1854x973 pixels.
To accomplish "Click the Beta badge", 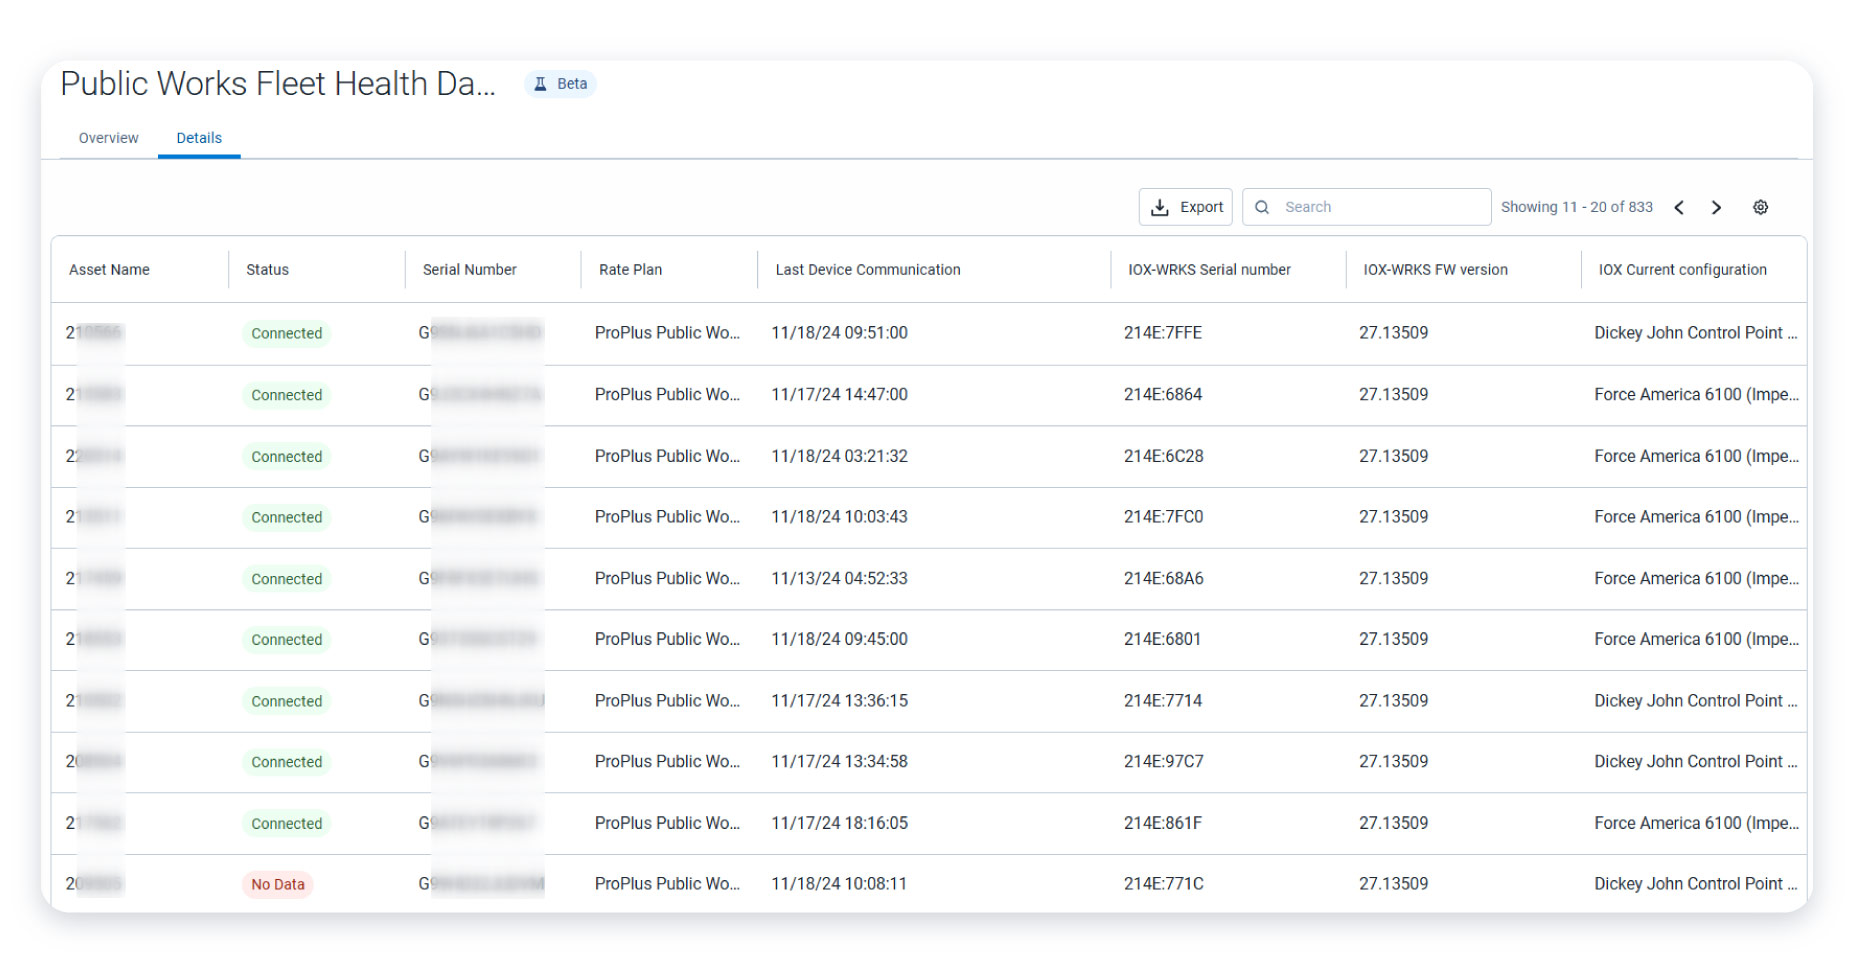I will click(560, 84).
